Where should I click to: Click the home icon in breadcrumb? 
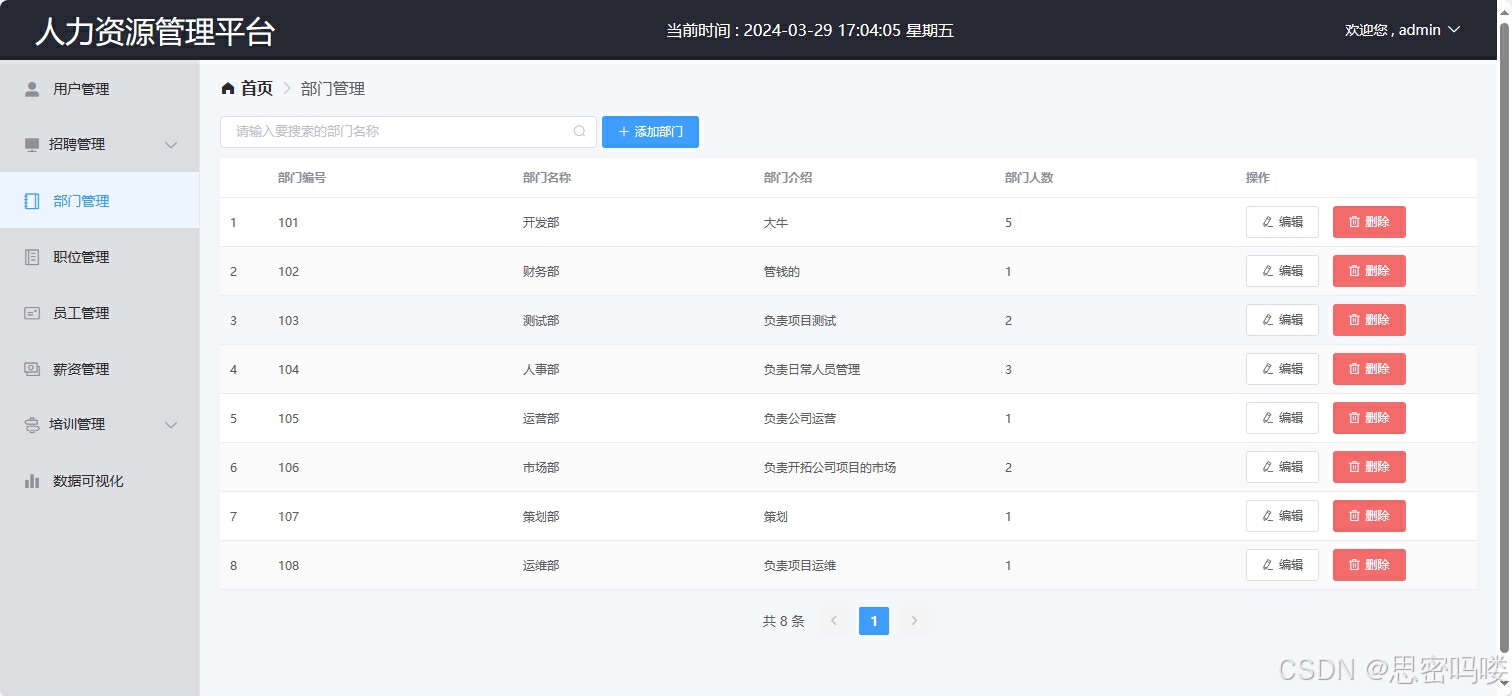228,89
